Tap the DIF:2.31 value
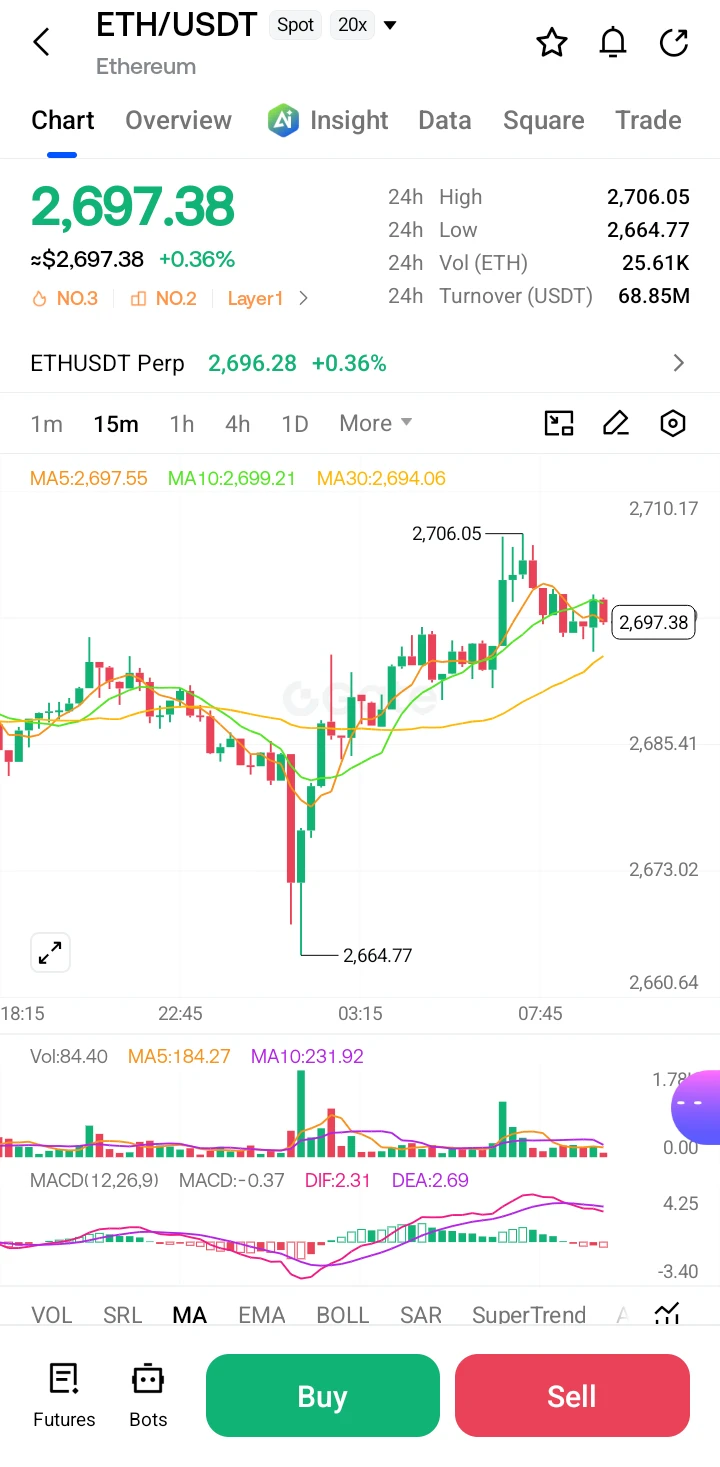Screen dimensions: 720x1467 point(337,1180)
